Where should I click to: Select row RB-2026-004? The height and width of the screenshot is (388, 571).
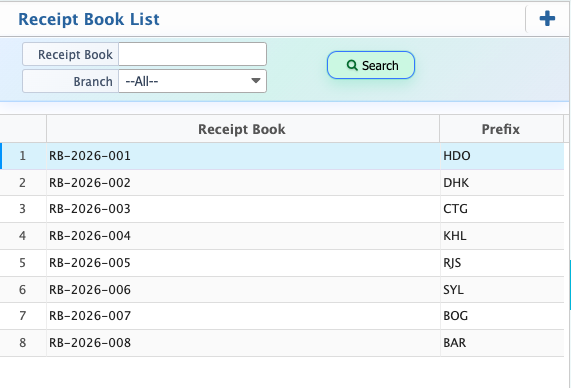coord(282,236)
